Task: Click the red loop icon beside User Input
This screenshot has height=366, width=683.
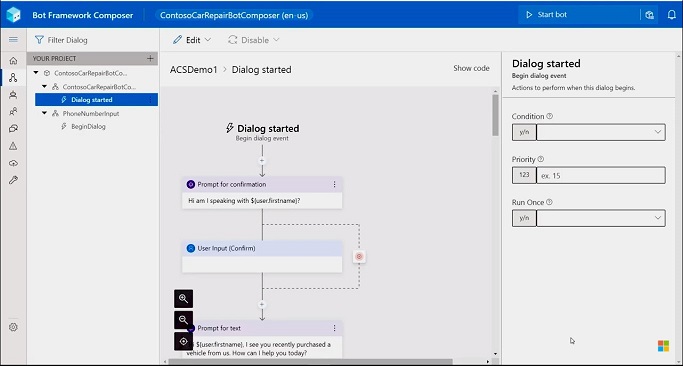Action: click(x=359, y=257)
